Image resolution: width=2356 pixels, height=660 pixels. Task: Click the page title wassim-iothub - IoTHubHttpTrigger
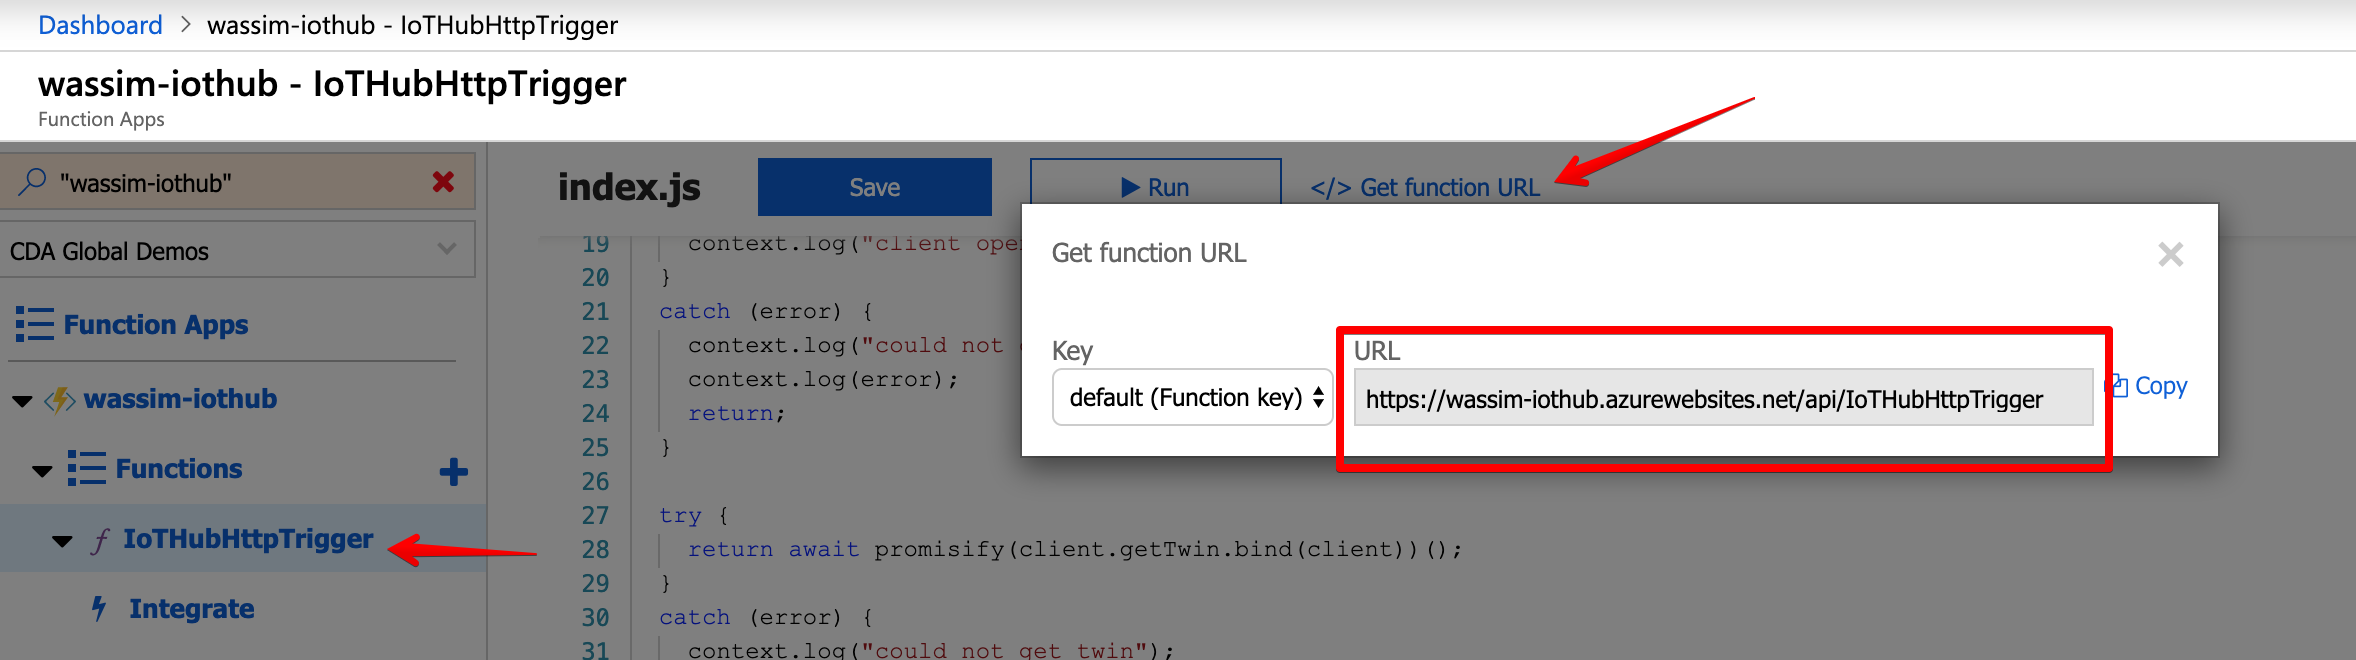[x=332, y=84]
